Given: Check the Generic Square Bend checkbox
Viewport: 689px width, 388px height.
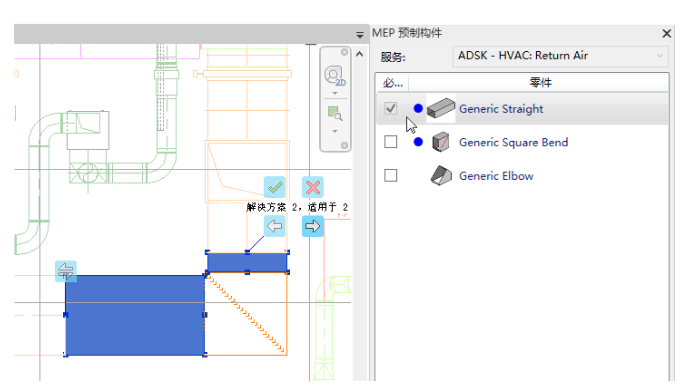Looking at the screenshot, I should [391, 142].
